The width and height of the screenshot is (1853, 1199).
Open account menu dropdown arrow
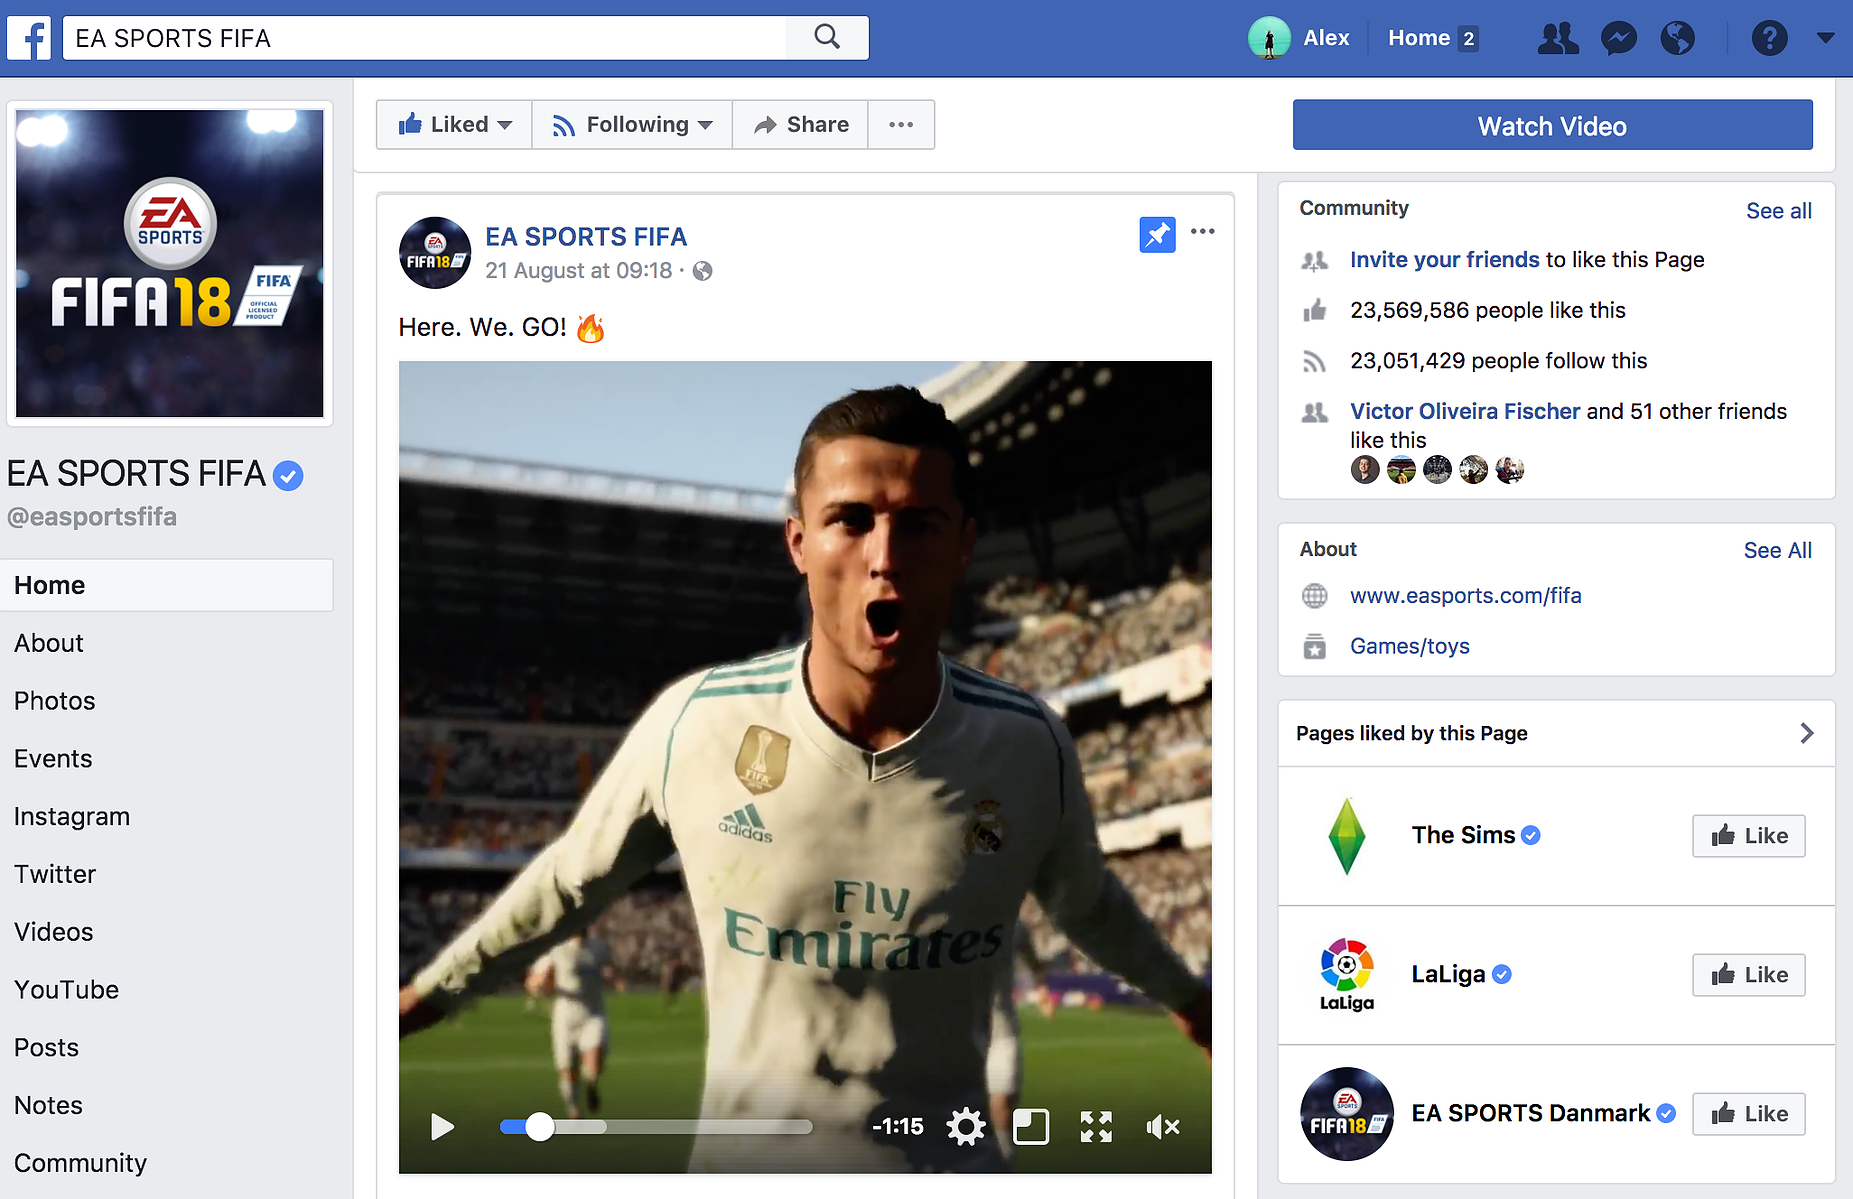[x=1825, y=38]
